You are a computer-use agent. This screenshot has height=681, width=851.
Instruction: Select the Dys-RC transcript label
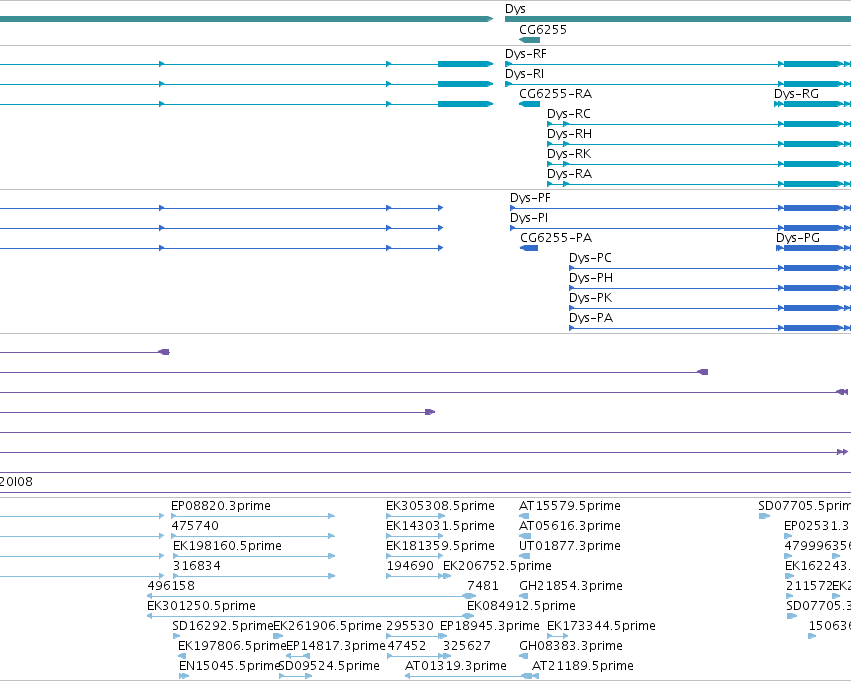pyautogui.click(x=569, y=114)
